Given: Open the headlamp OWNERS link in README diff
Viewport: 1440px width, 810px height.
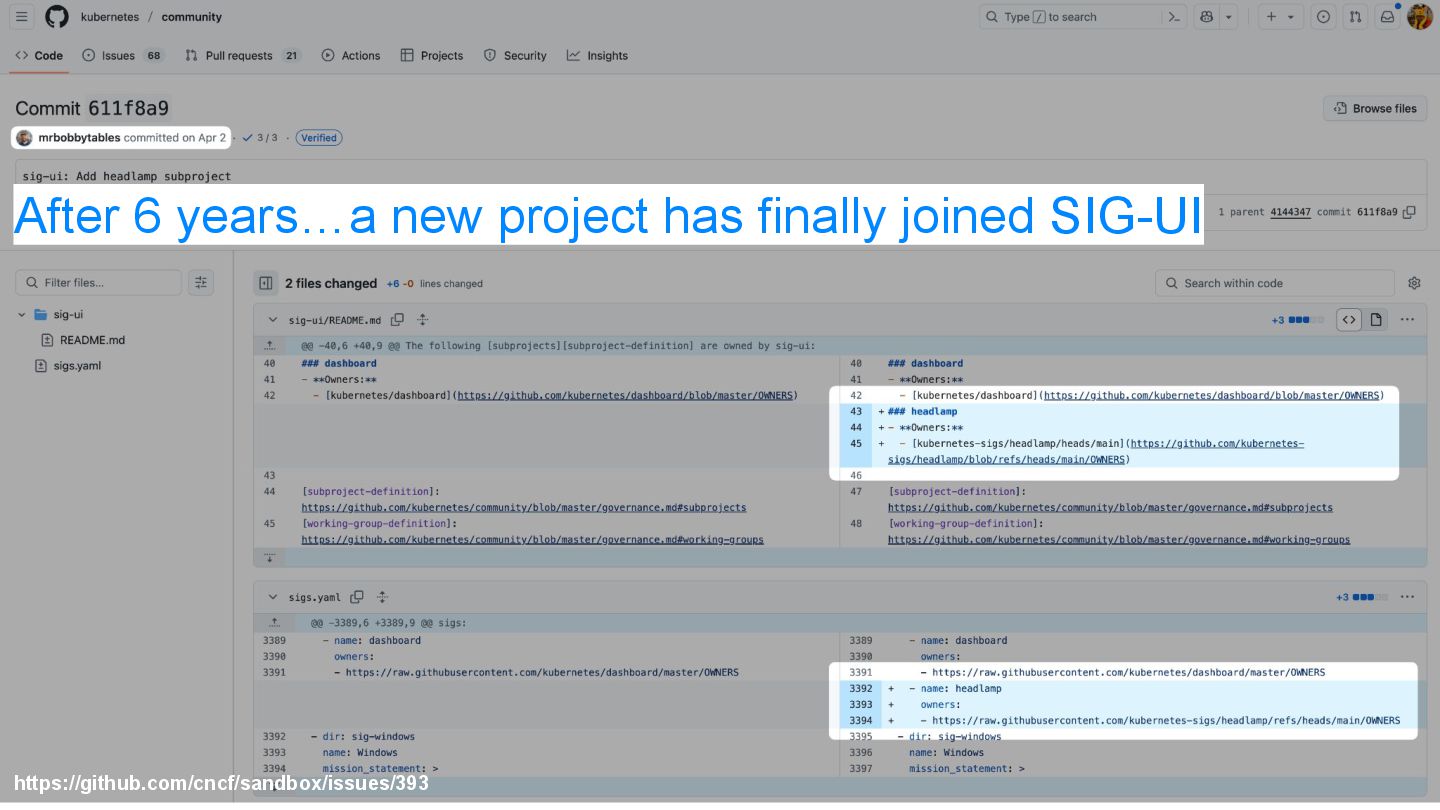Looking at the screenshot, I should (x=1095, y=451).
